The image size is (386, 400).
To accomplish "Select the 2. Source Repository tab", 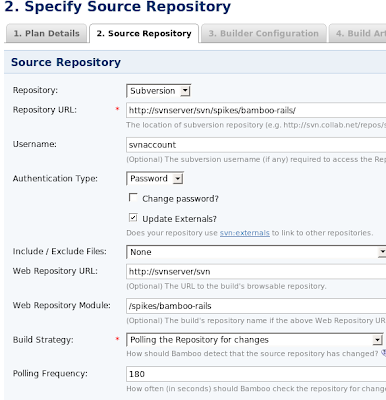I will pos(144,33).
